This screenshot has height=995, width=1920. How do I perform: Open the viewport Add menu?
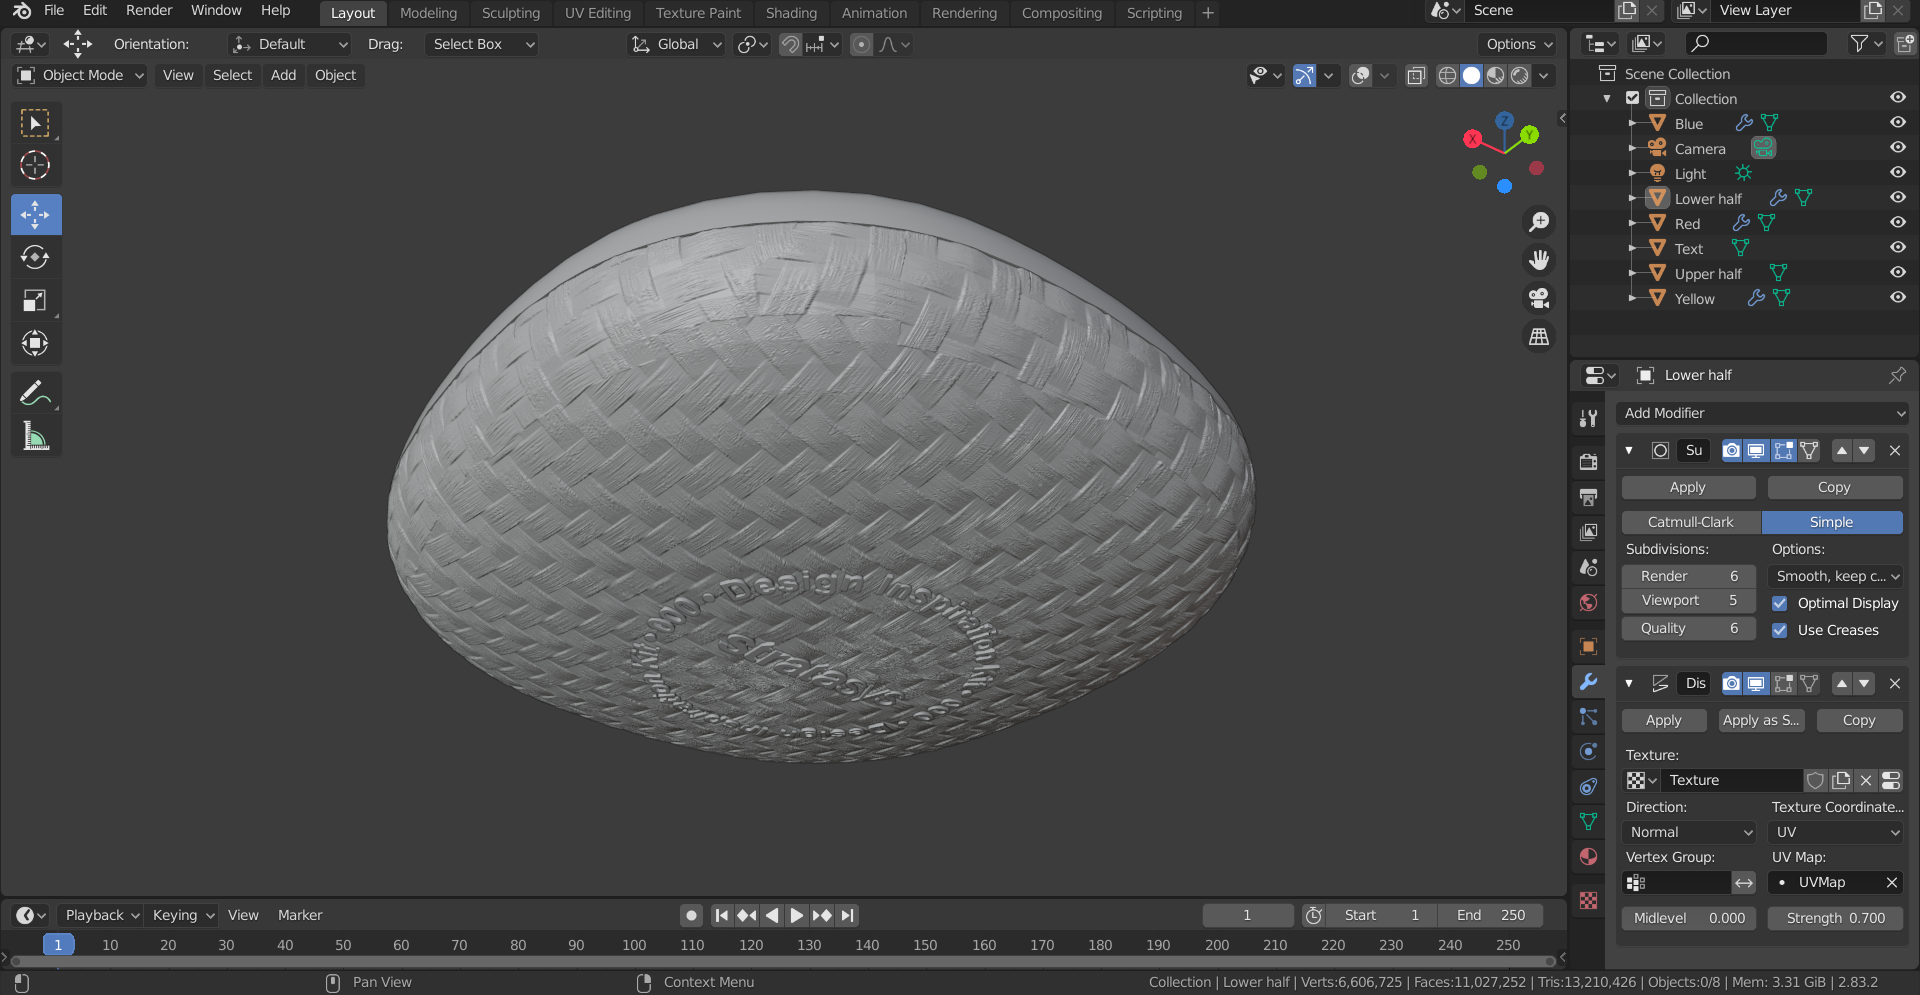click(283, 76)
